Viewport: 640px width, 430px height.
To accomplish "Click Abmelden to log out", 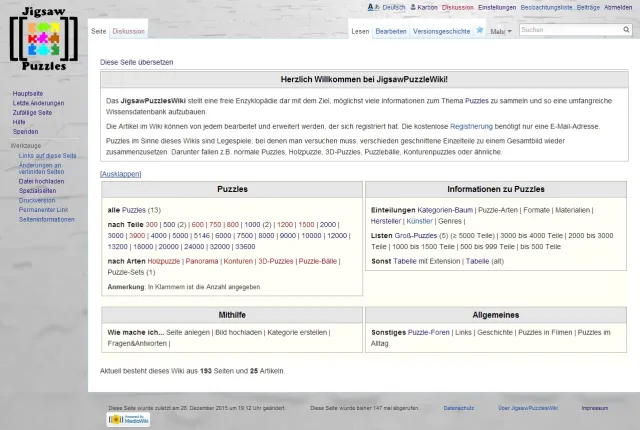I will pyautogui.click(x=618, y=7).
